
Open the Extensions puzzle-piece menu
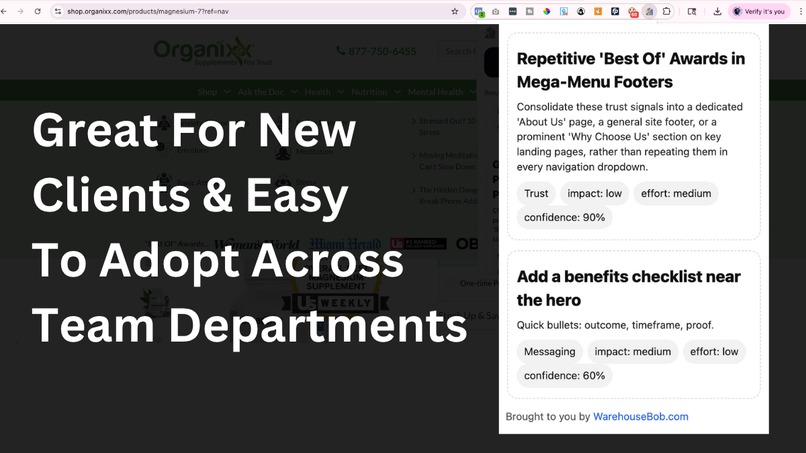click(667, 11)
